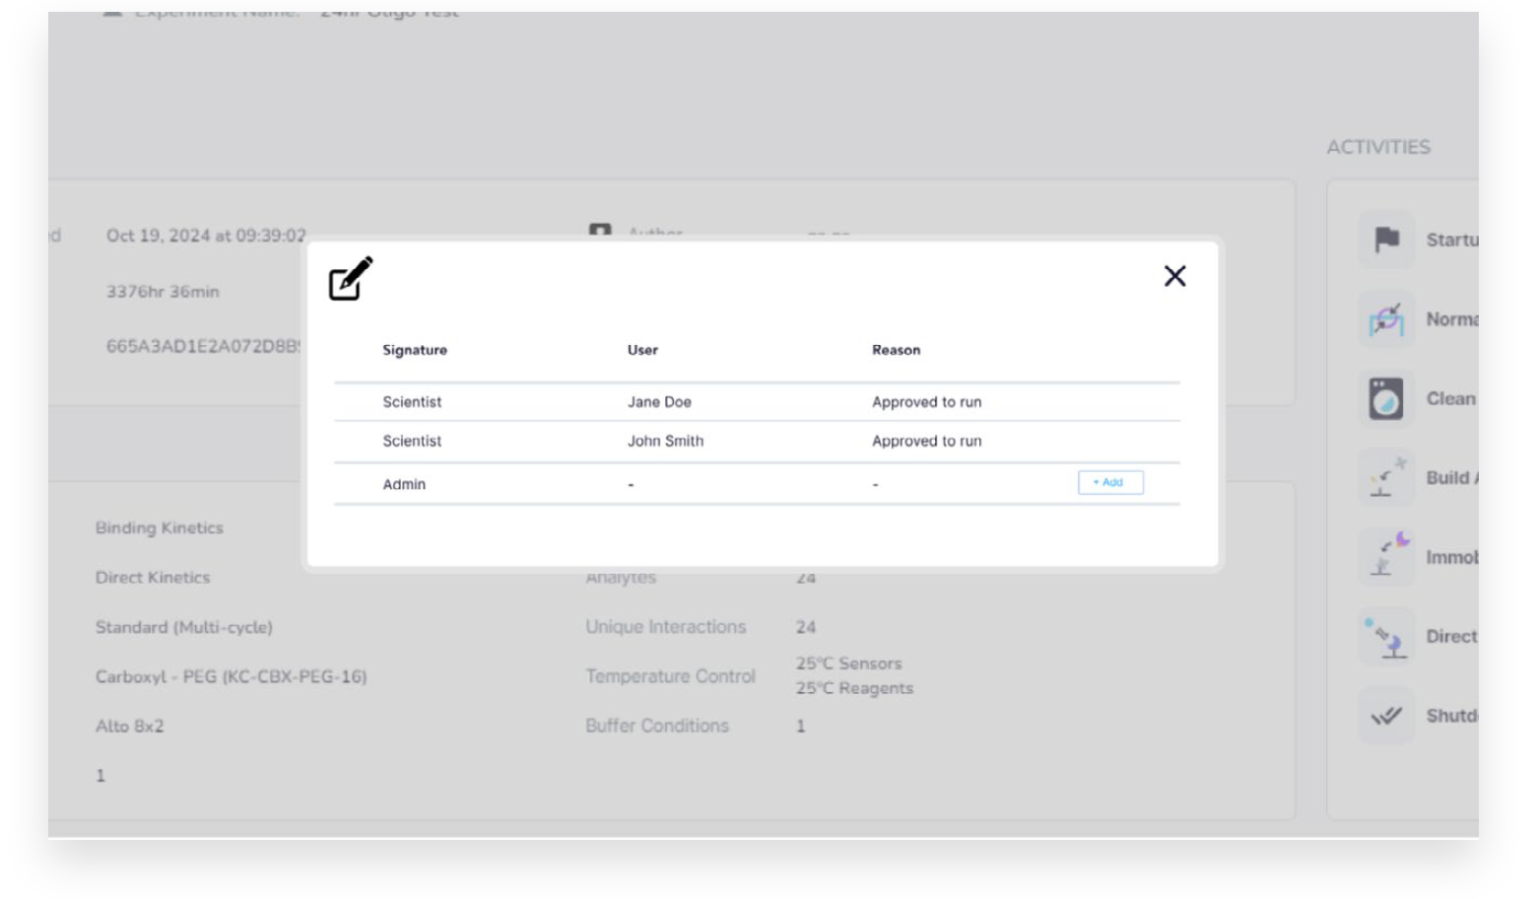Close the signature dialog with X
The image size is (1536, 899).
point(1174,276)
